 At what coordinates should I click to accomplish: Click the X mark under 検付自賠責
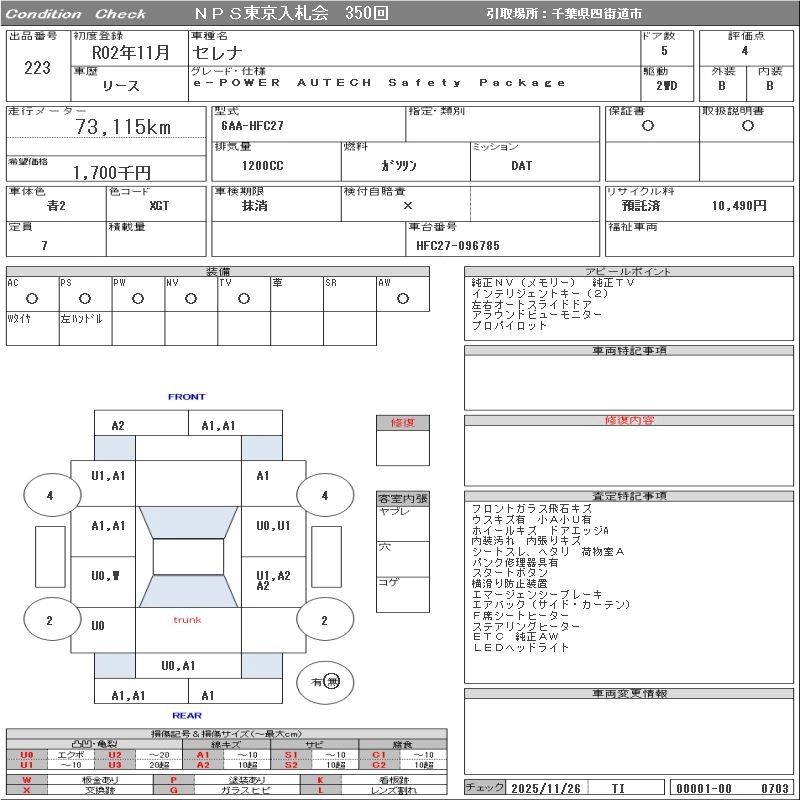click(407, 205)
